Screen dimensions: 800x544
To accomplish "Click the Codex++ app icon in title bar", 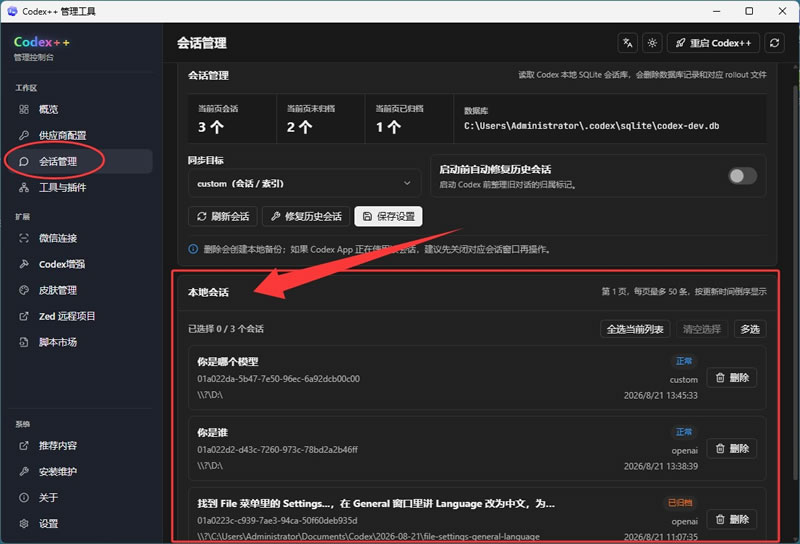I will coord(12,11).
